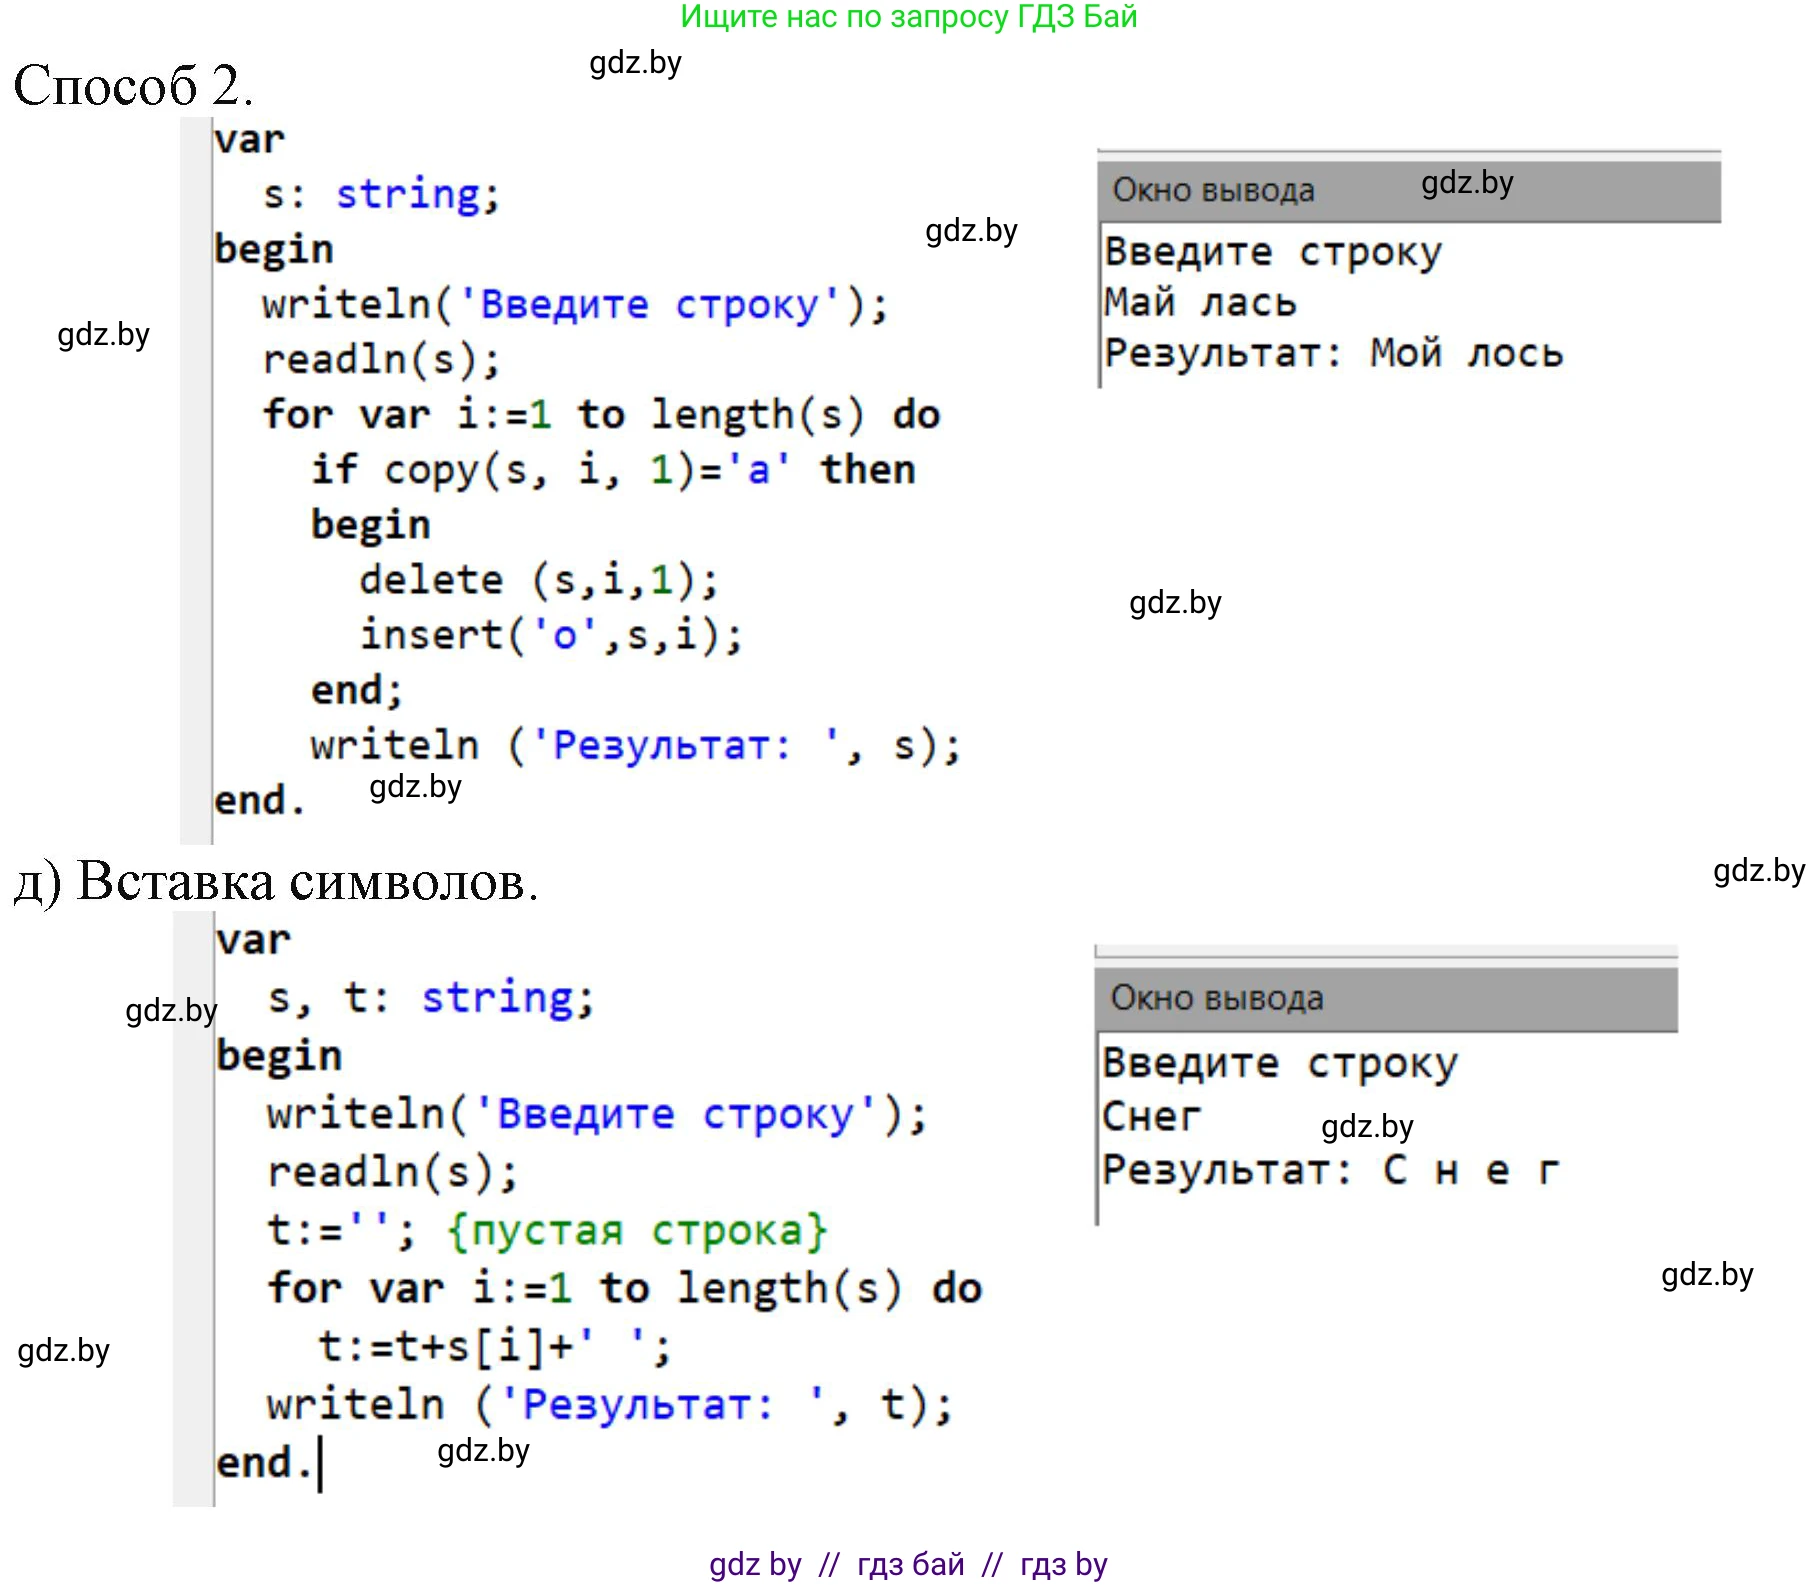
Task: Select the 'Способ 2.' heading
Action: 133,85
